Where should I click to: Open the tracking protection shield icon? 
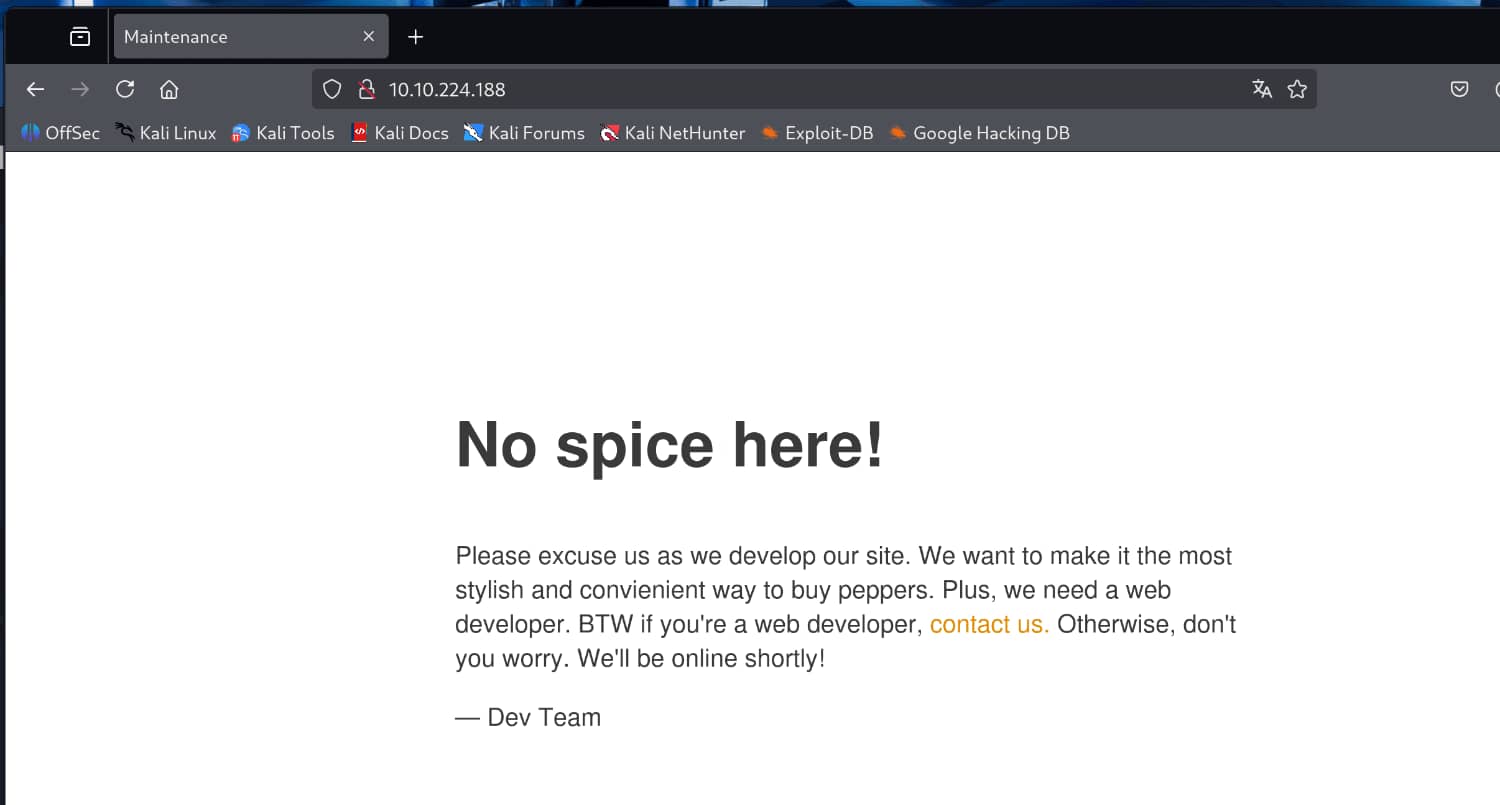[332, 90]
